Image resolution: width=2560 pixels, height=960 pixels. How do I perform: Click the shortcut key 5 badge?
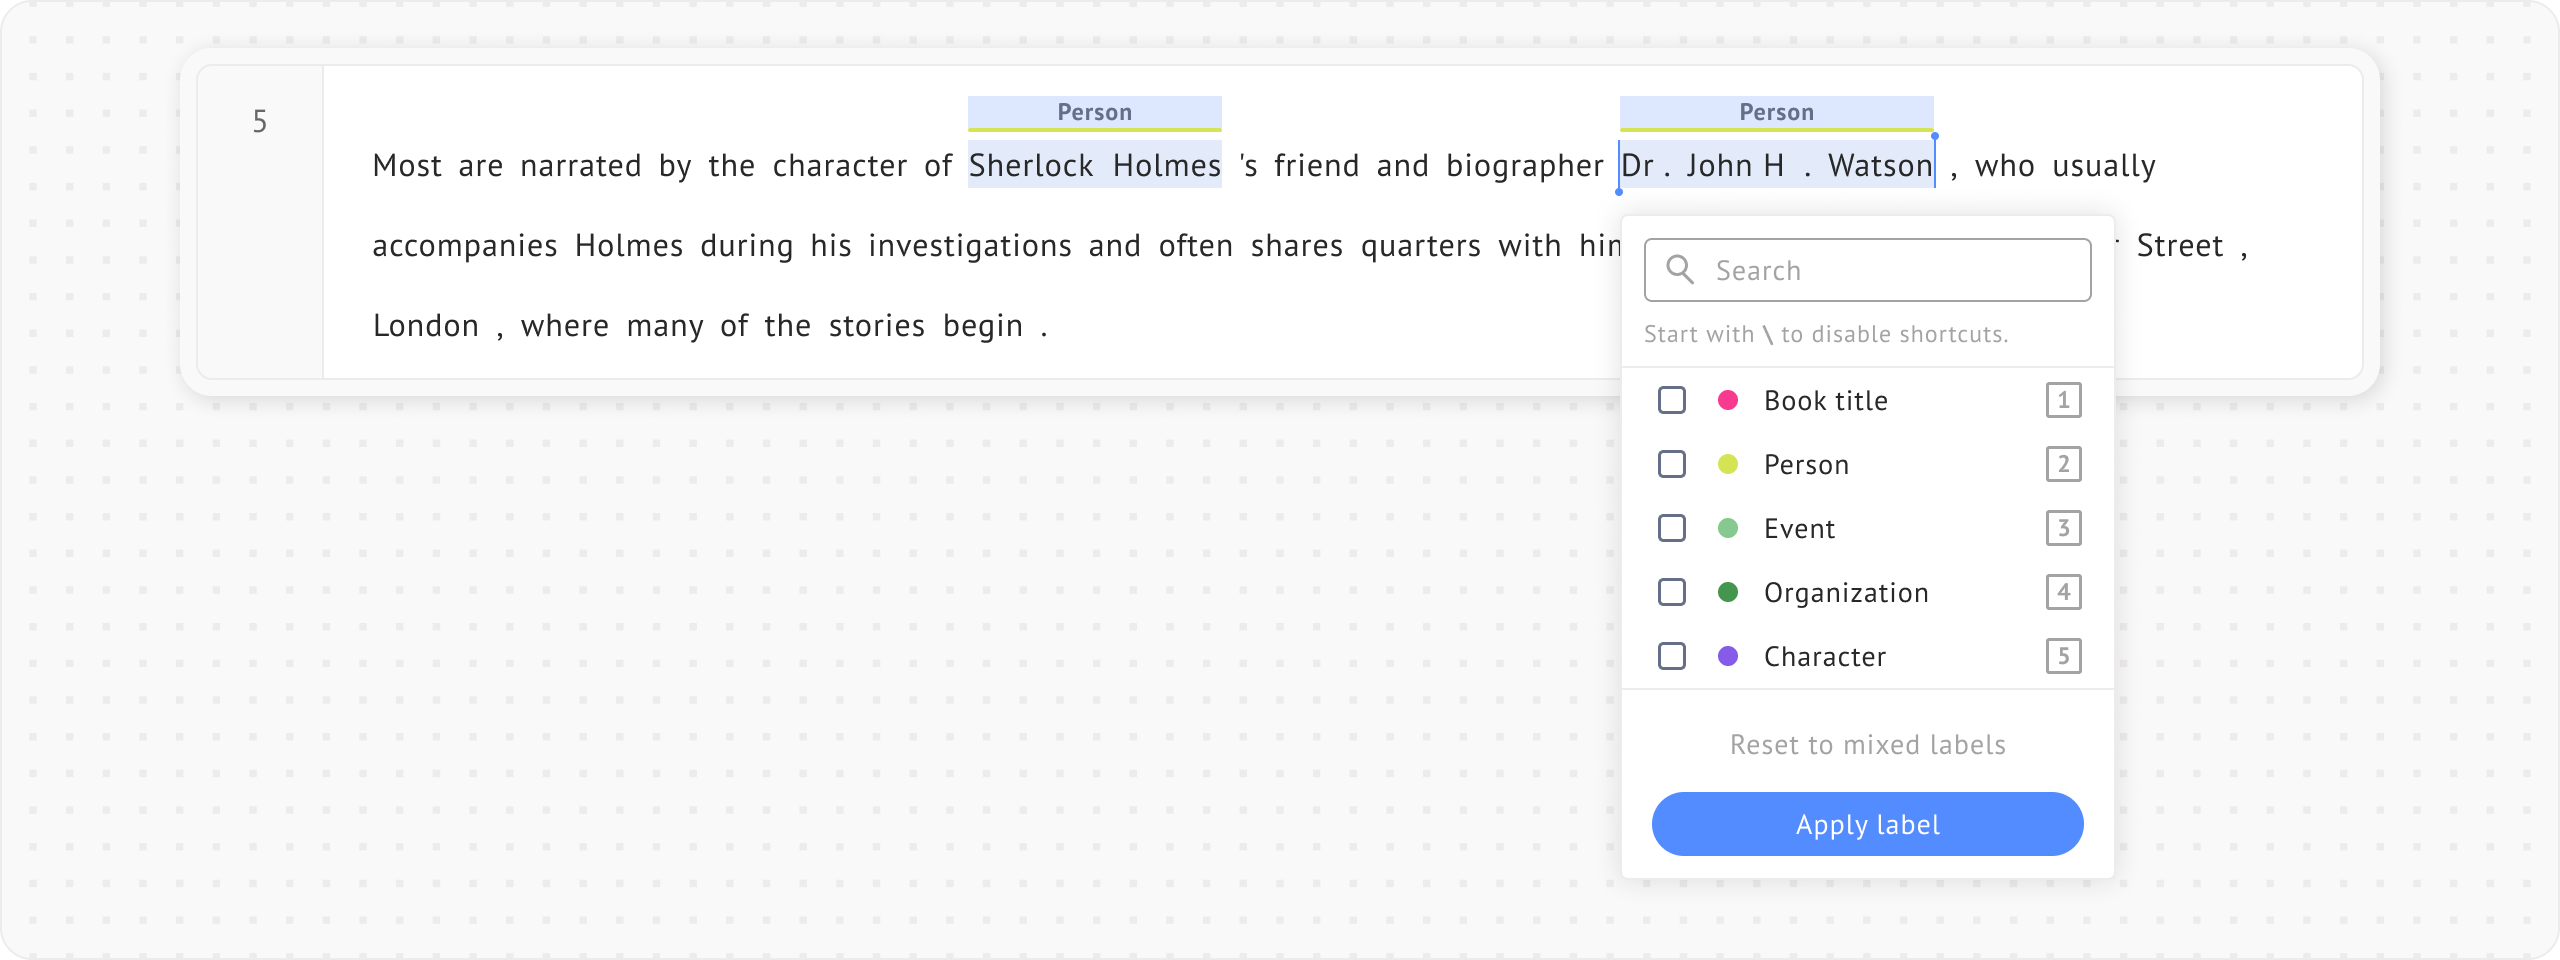2063,656
